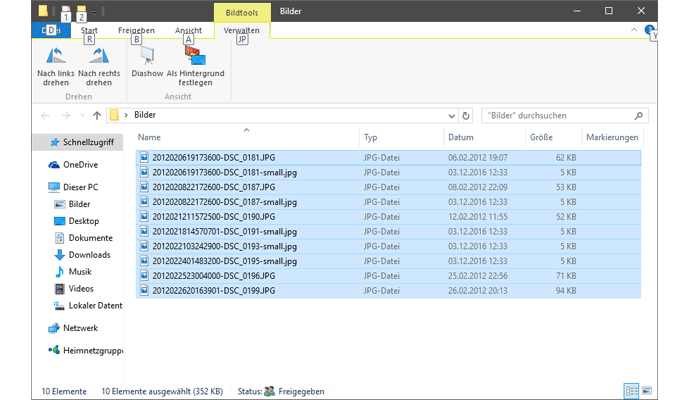Select Downloads folder in sidebar
Screen dimensions: 688x400
tap(88, 255)
